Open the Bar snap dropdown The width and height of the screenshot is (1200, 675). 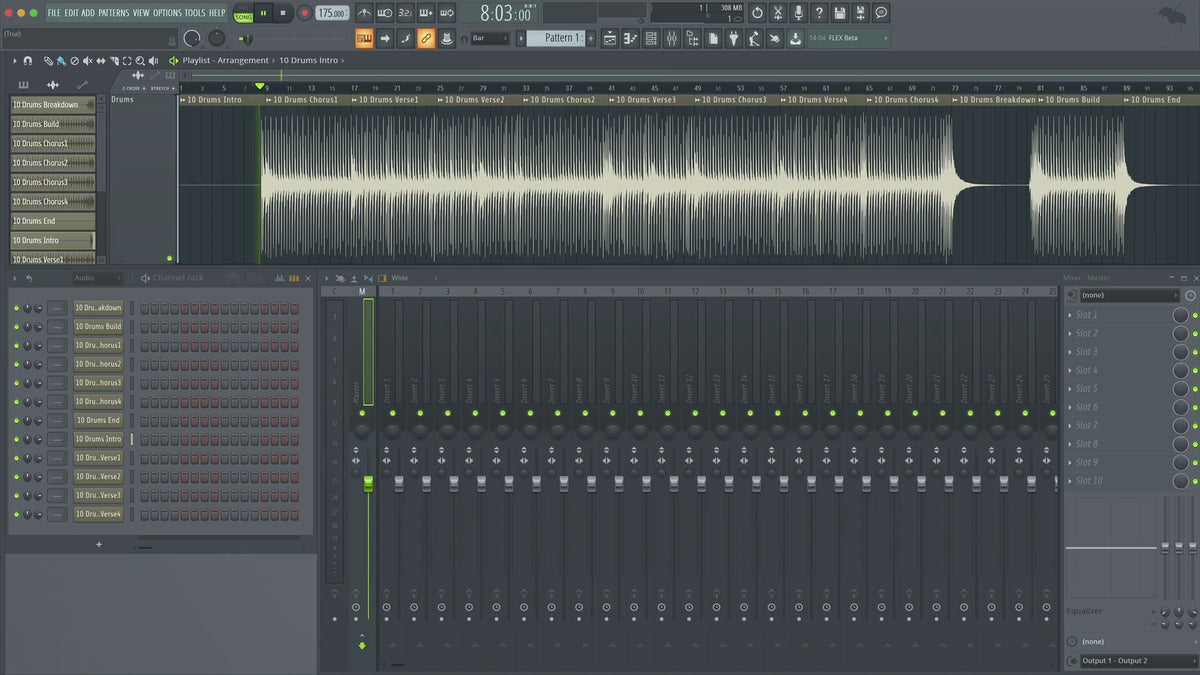point(491,38)
